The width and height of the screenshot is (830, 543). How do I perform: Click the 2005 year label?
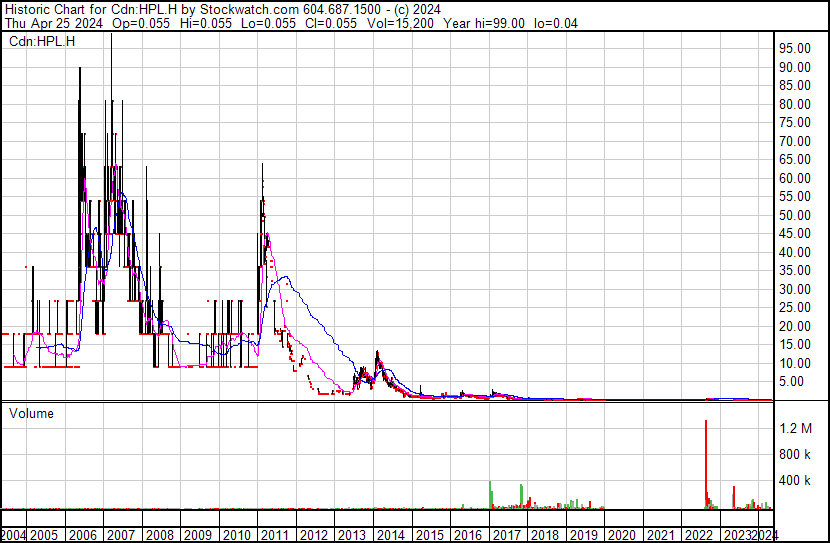(43, 535)
